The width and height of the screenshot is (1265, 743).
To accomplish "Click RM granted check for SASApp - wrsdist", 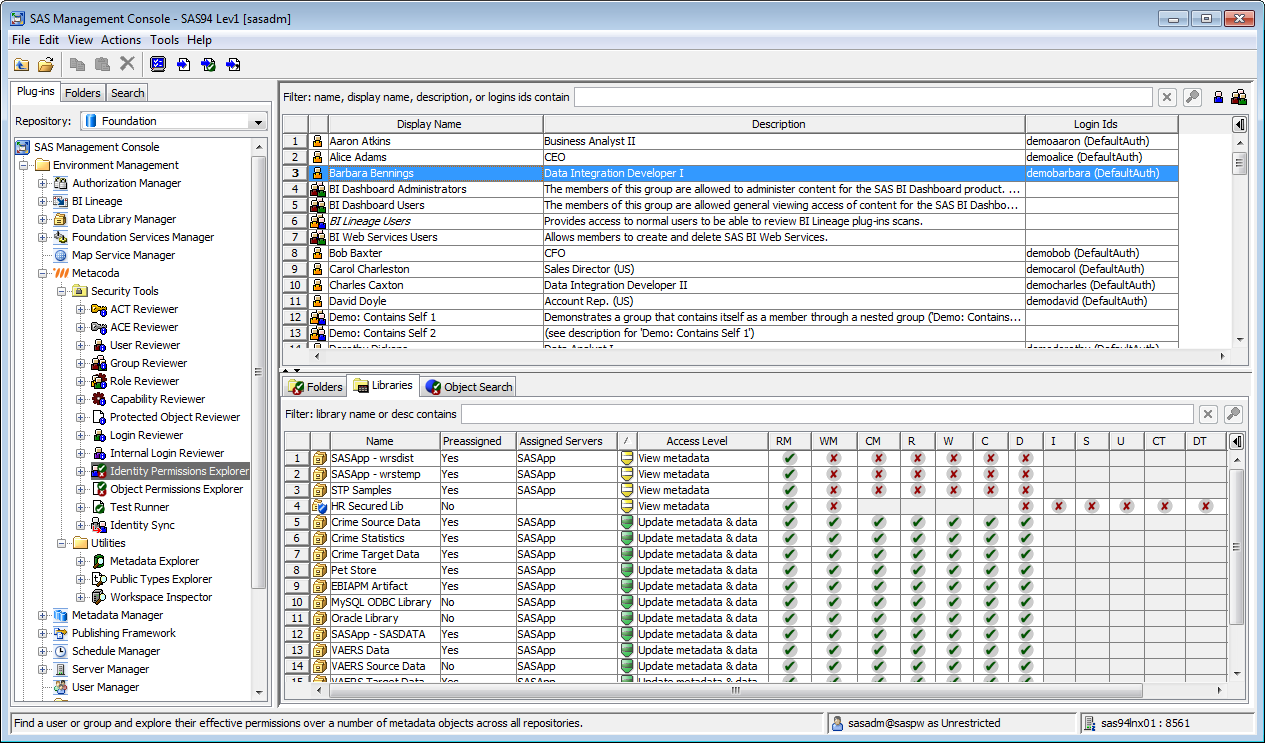I will coord(789,458).
